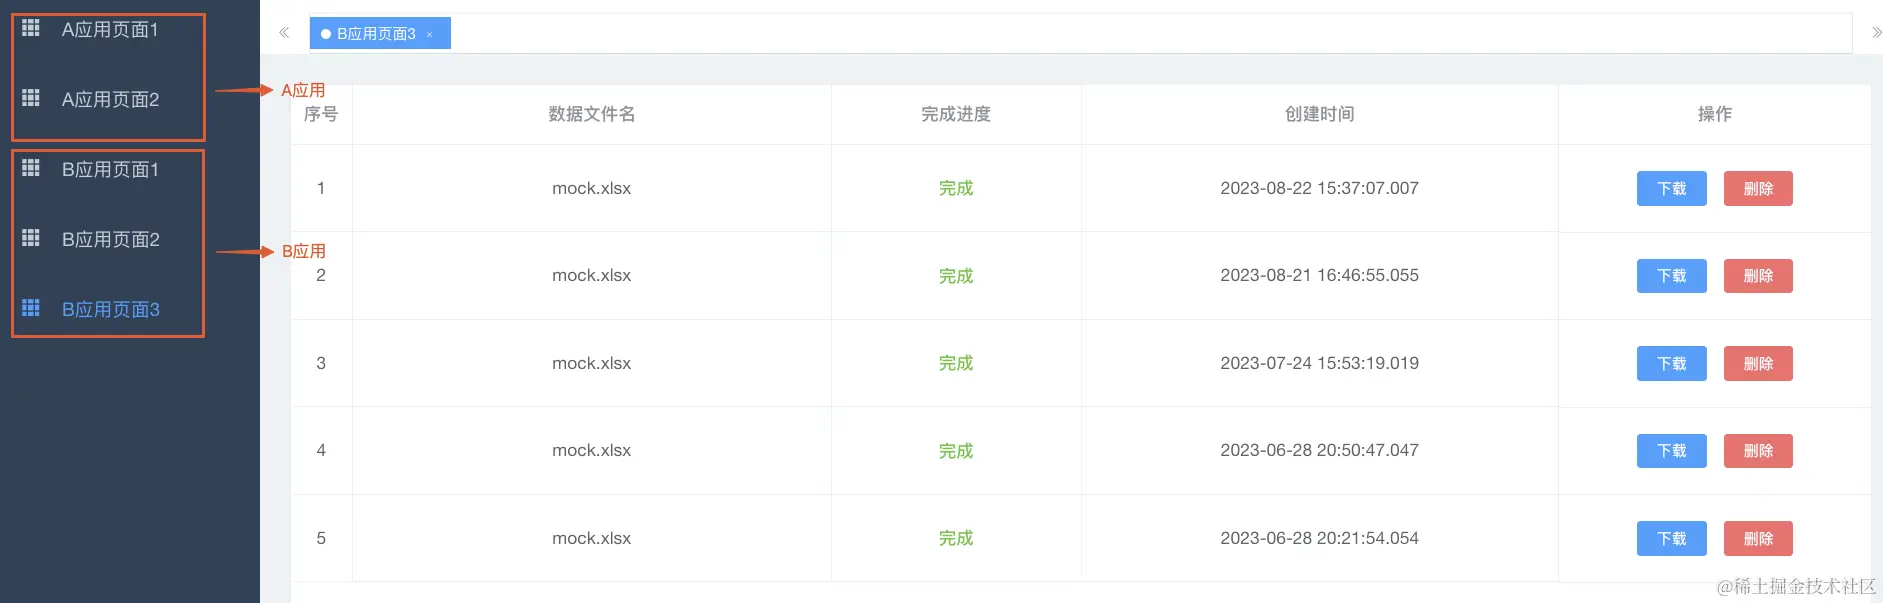Screen dimensions: 1883x603
Task: Click the 创建时间 column header
Action: pos(1320,114)
